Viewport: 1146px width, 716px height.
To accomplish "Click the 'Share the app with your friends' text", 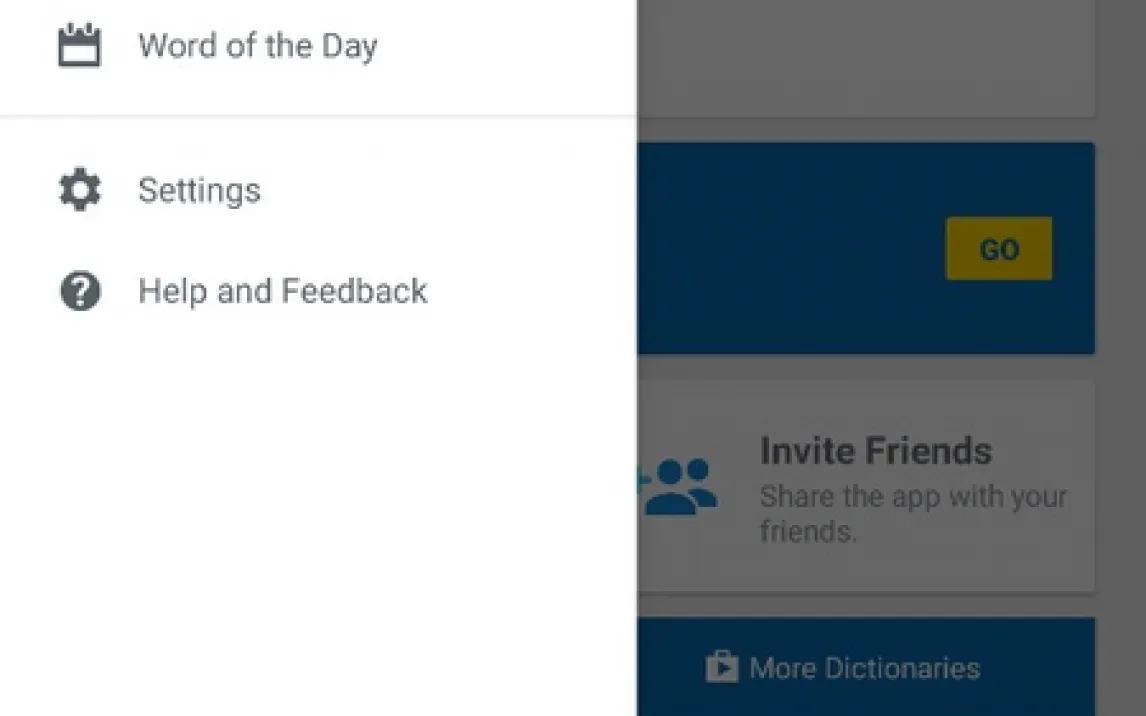I will [912, 513].
